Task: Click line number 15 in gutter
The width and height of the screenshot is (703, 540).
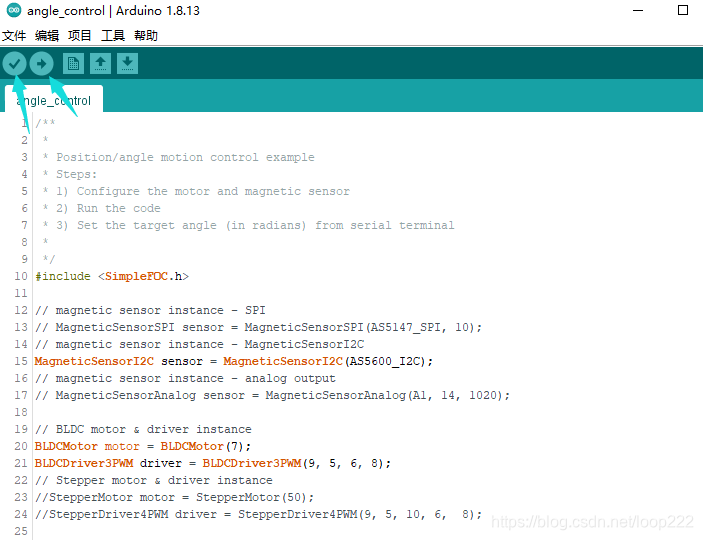Action: point(21,361)
